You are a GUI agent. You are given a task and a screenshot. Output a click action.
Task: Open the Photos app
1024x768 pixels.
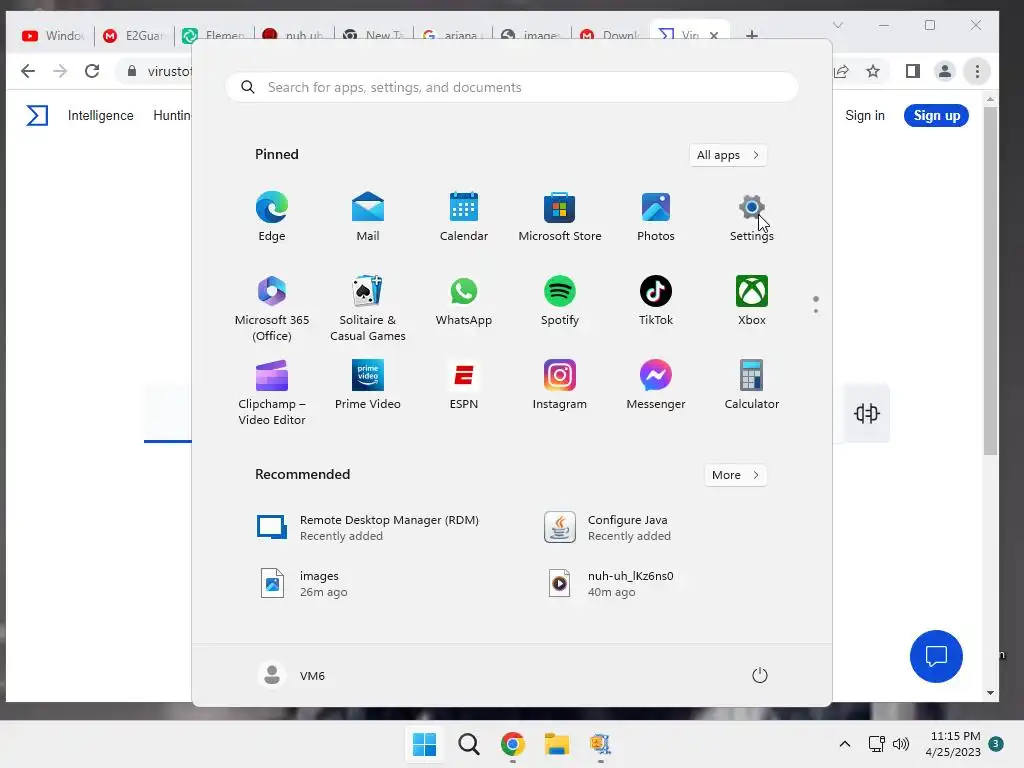(656, 217)
